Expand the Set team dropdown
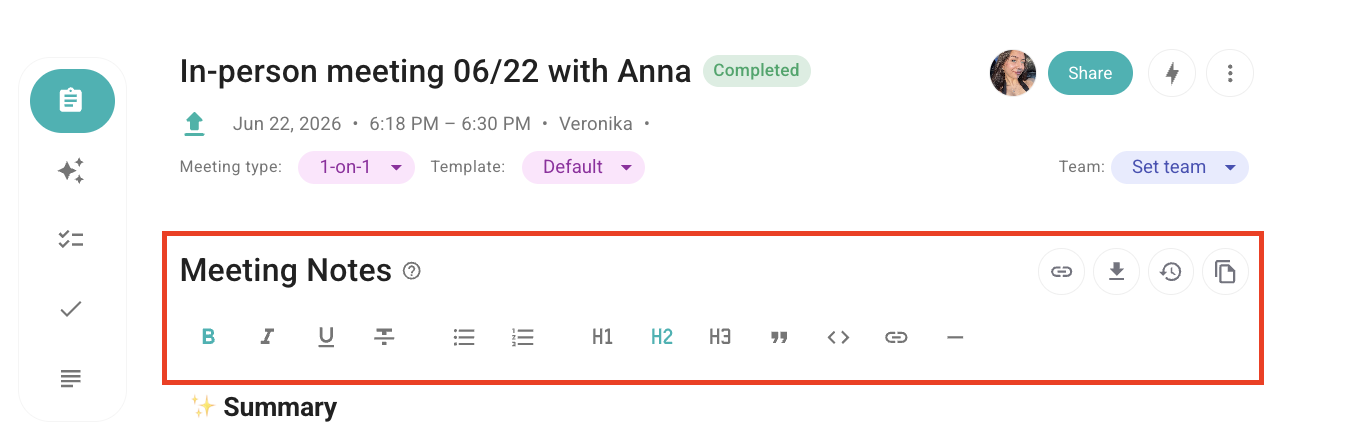The image size is (1352, 434). pyautogui.click(x=1180, y=167)
